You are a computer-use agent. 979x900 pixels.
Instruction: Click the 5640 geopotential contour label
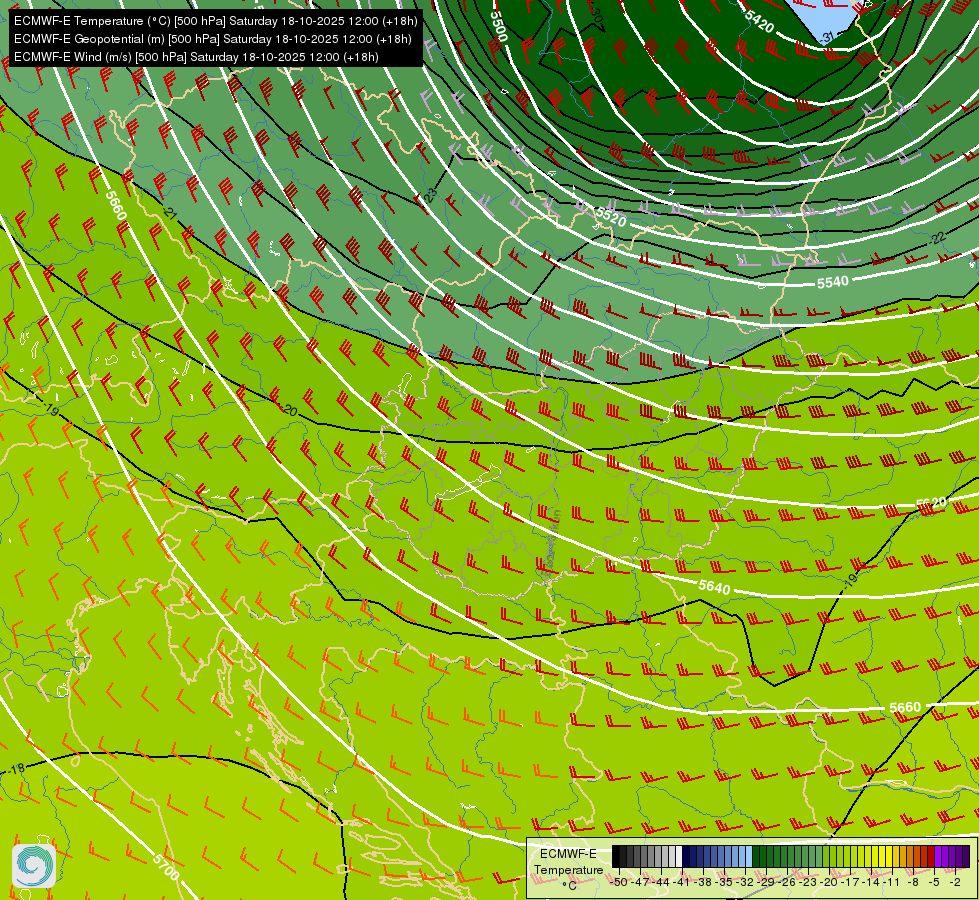pyautogui.click(x=714, y=587)
